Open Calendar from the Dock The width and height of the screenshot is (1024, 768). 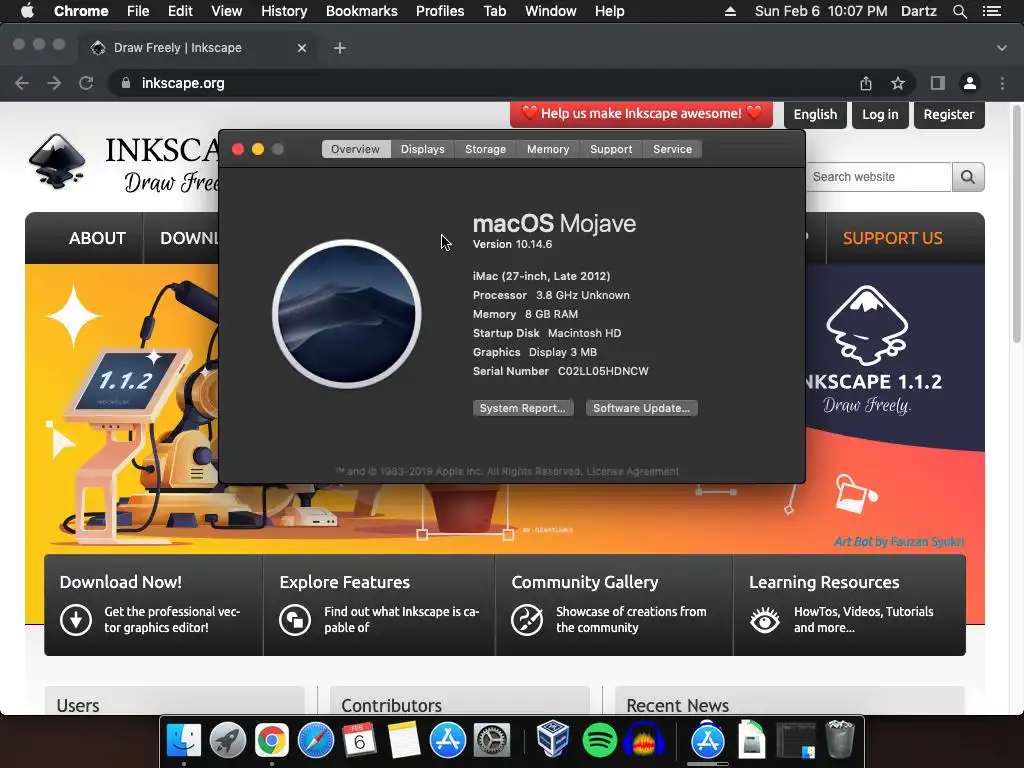click(x=359, y=741)
